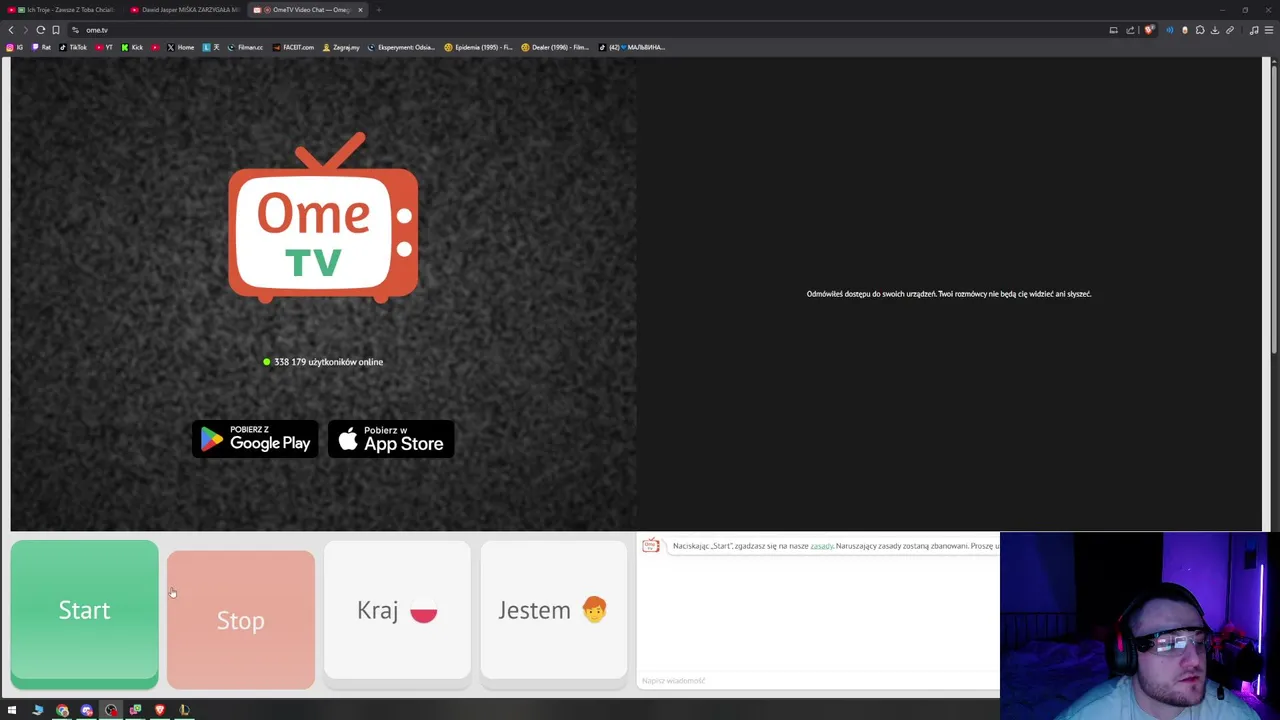
Task: Click the ome.tv address bar
Action: tap(590, 30)
